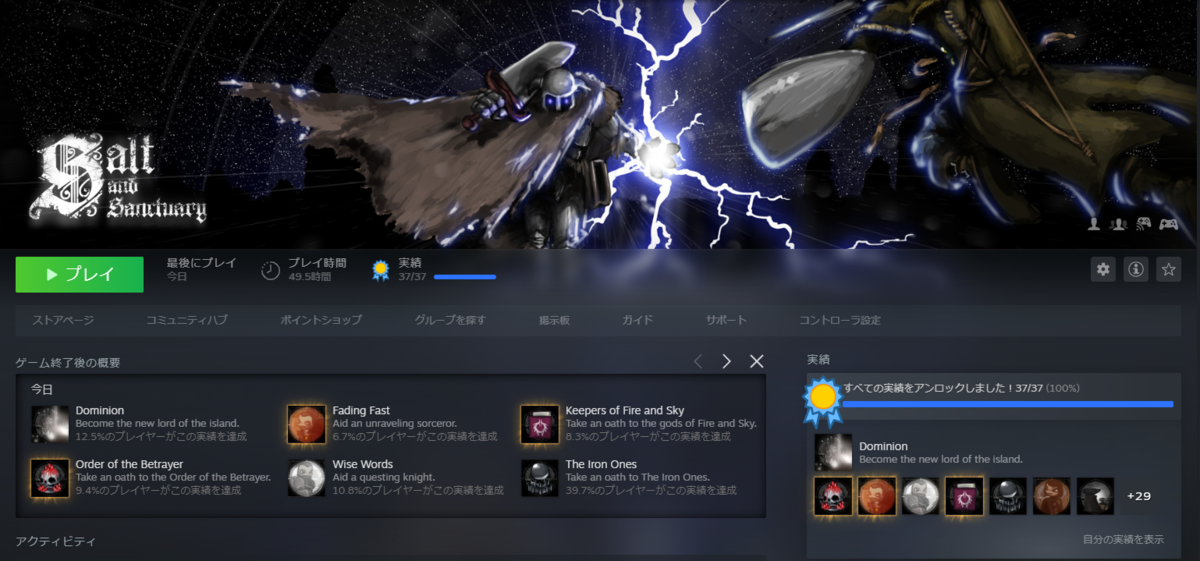Open the コントローラ設定 tab

click(x=840, y=320)
